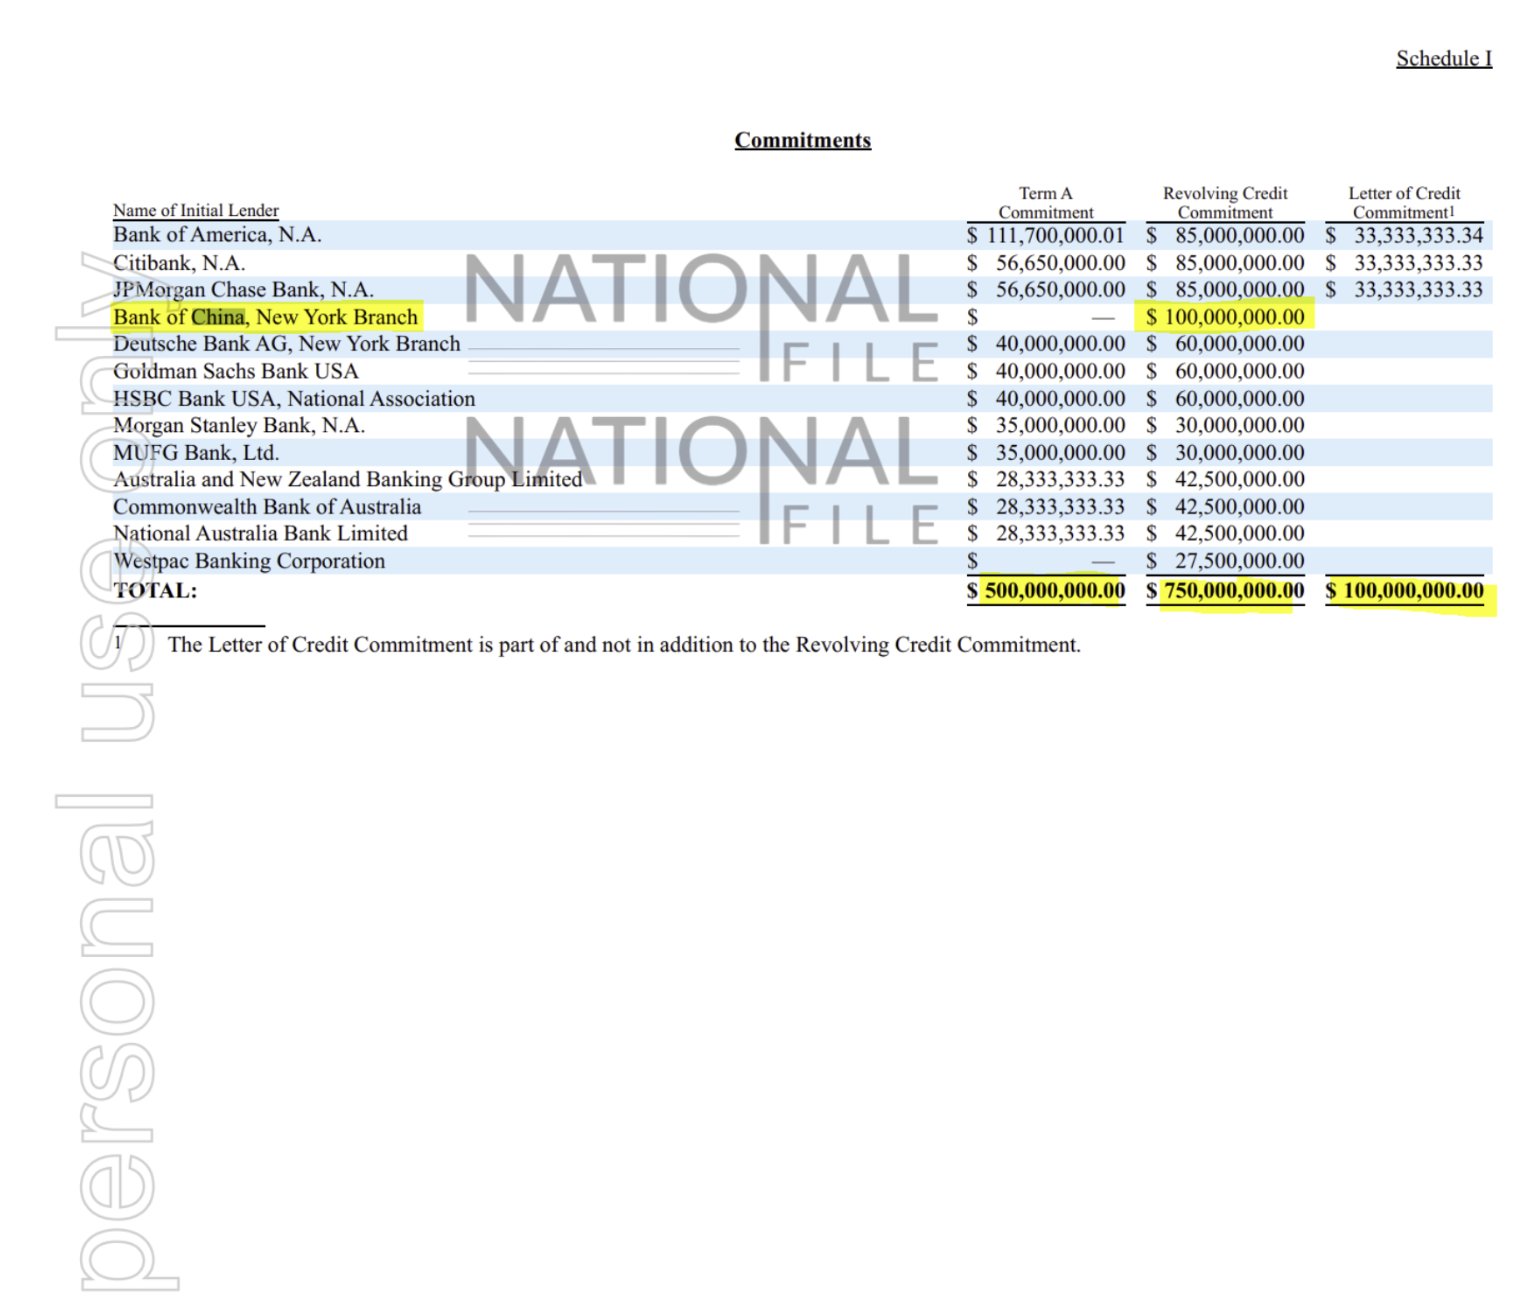Select 'Goldman Sachs Bank USA' lender name

tap(236, 371)
